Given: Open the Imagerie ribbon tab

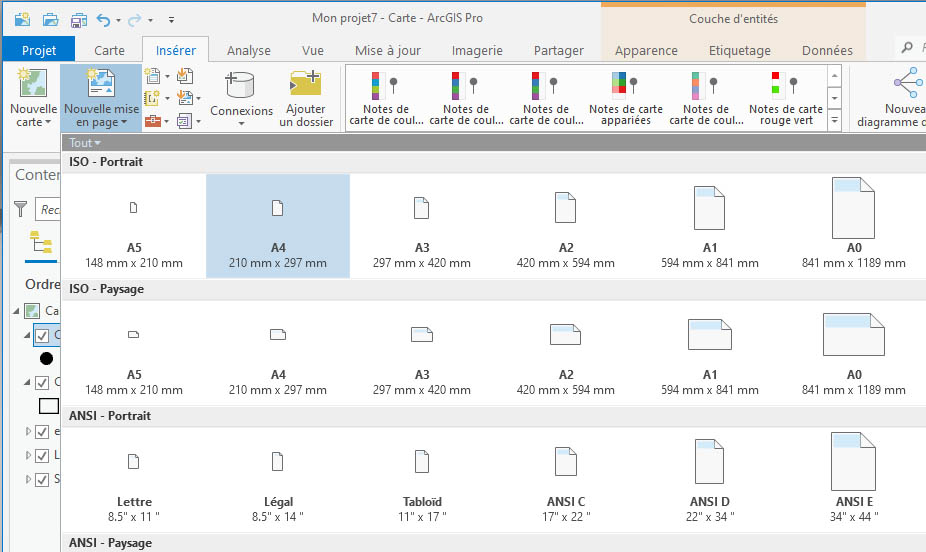Looking at the screenshot, I should pos(477,50).
